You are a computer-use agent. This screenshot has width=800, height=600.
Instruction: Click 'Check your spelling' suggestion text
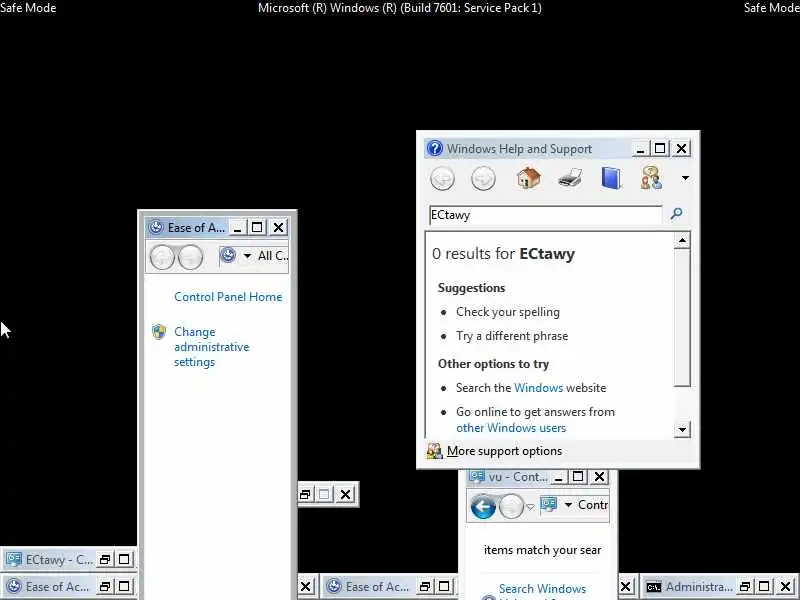click(x=508, y=312)
